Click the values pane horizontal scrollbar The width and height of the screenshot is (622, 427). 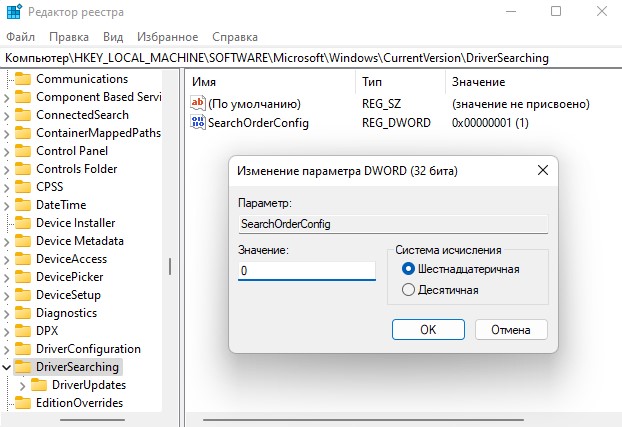click(x=363, y=420)
